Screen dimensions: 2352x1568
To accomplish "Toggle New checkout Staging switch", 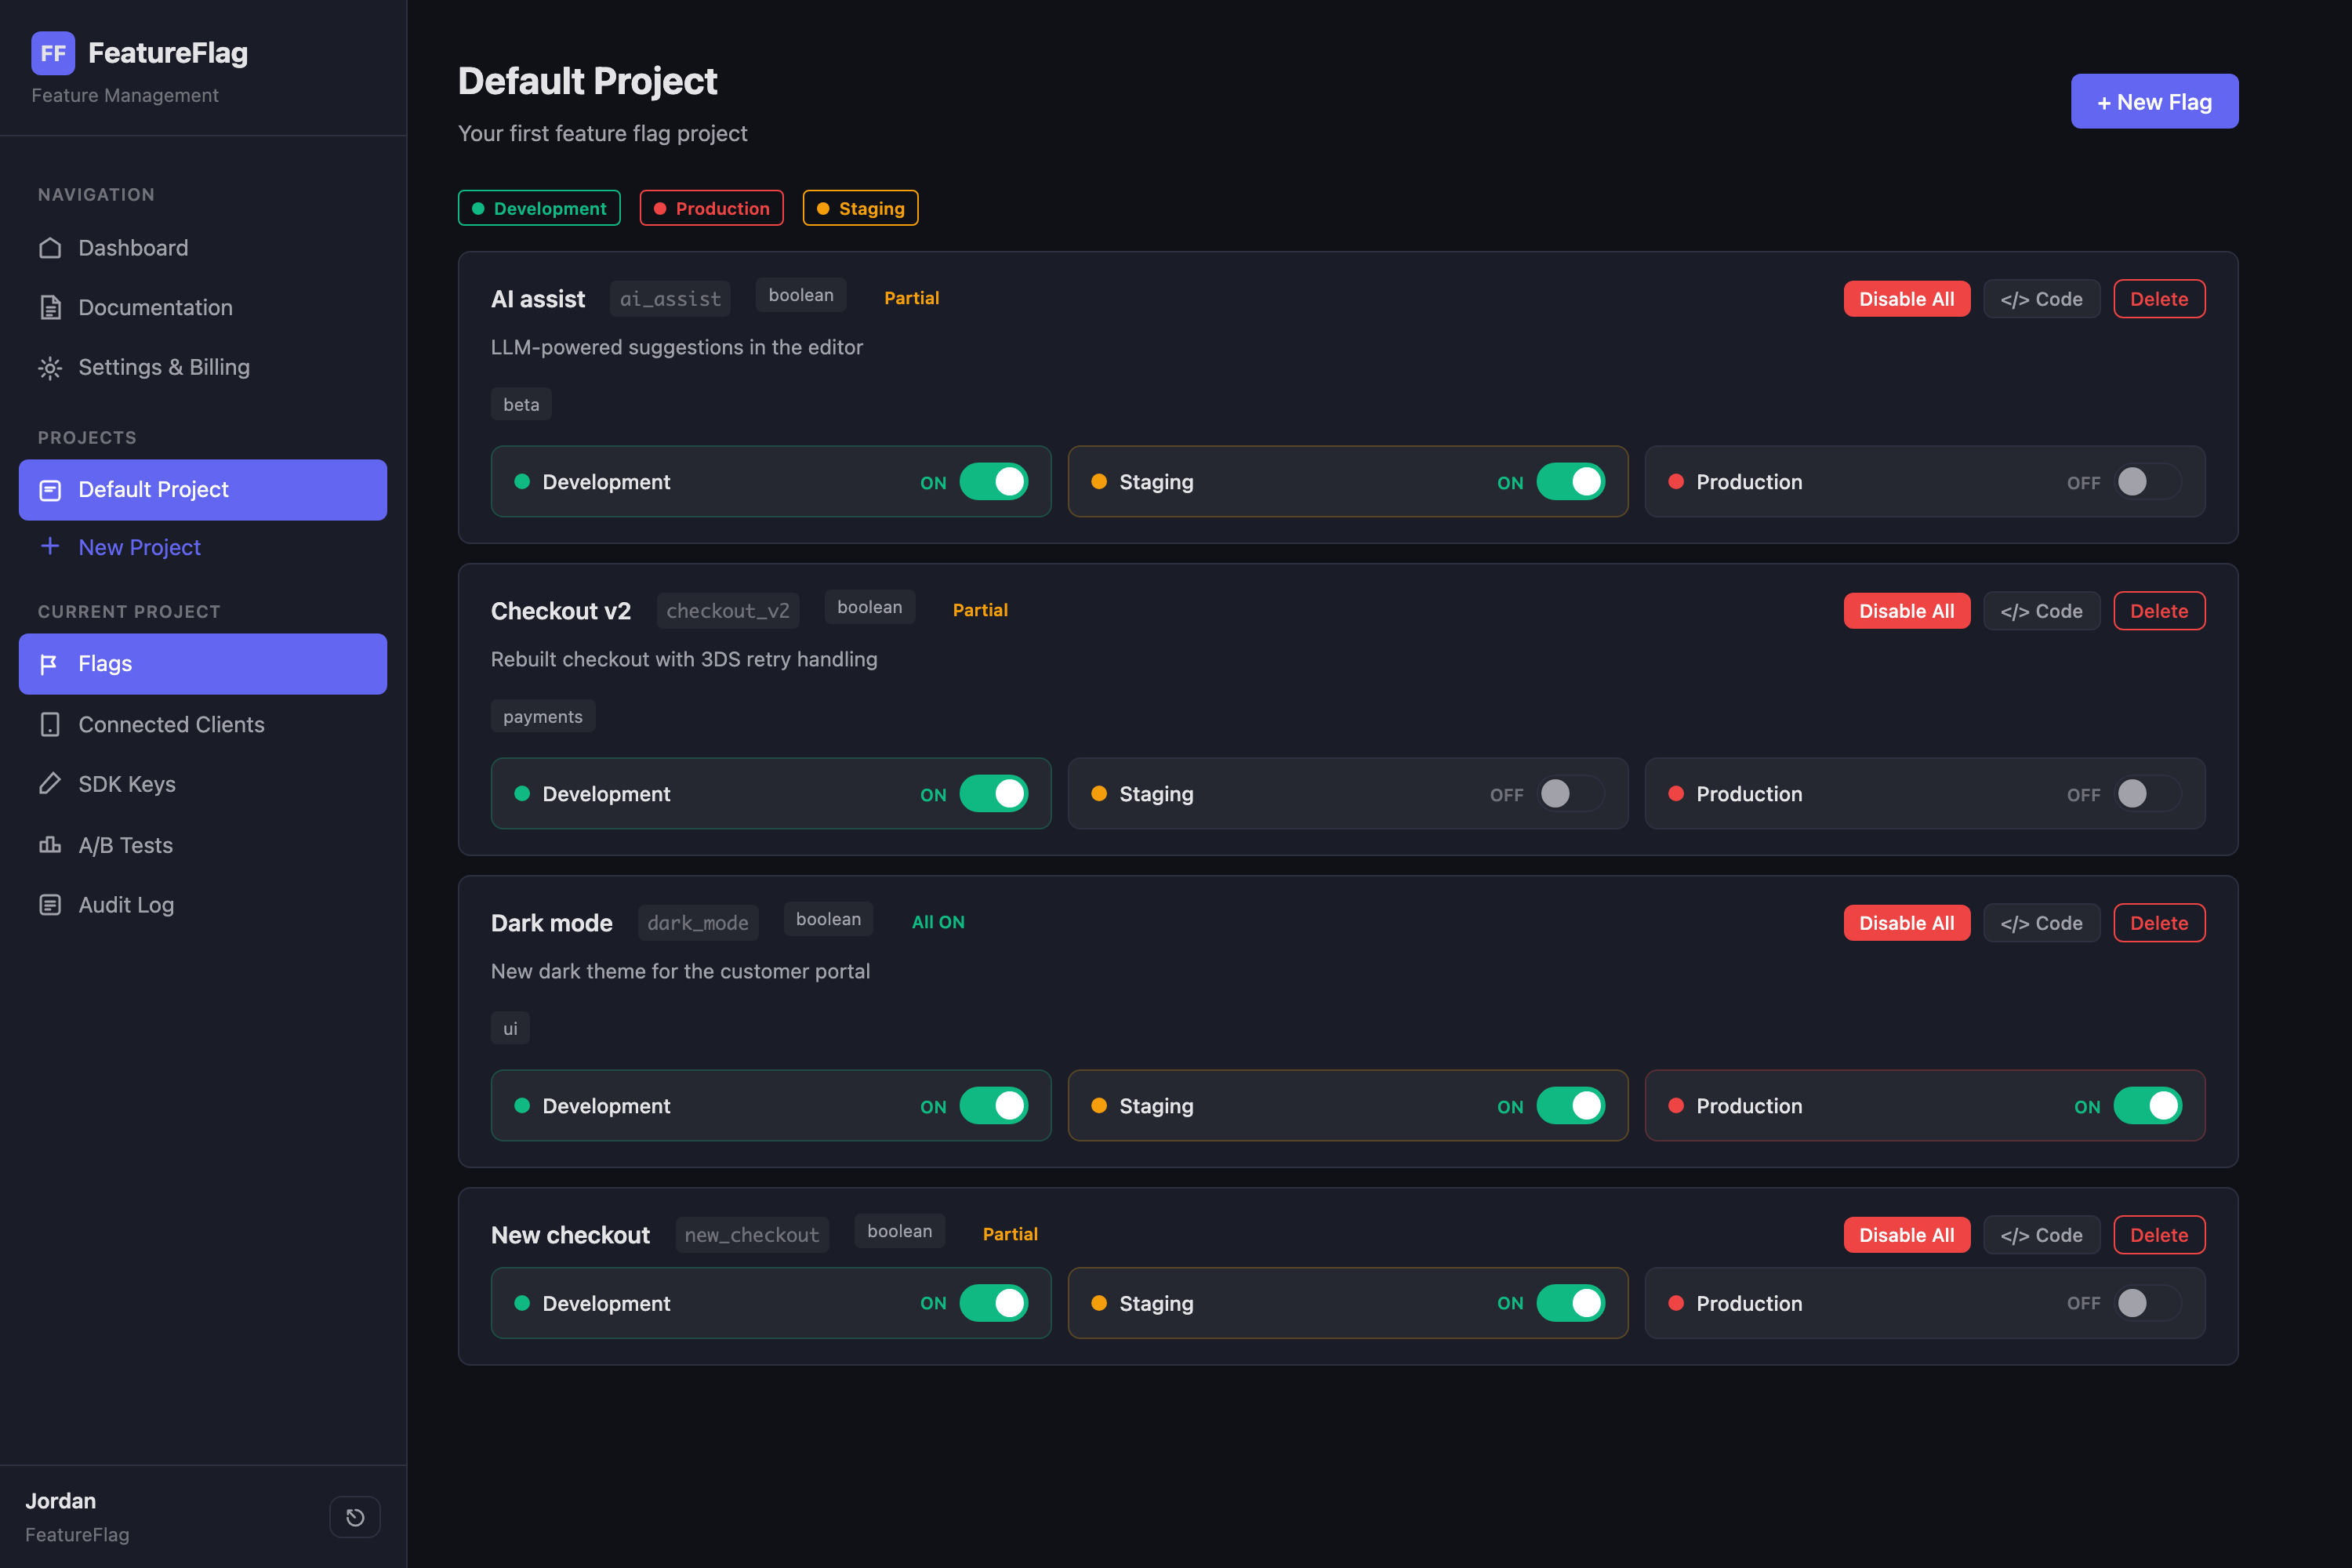I will [1571, 1303].
